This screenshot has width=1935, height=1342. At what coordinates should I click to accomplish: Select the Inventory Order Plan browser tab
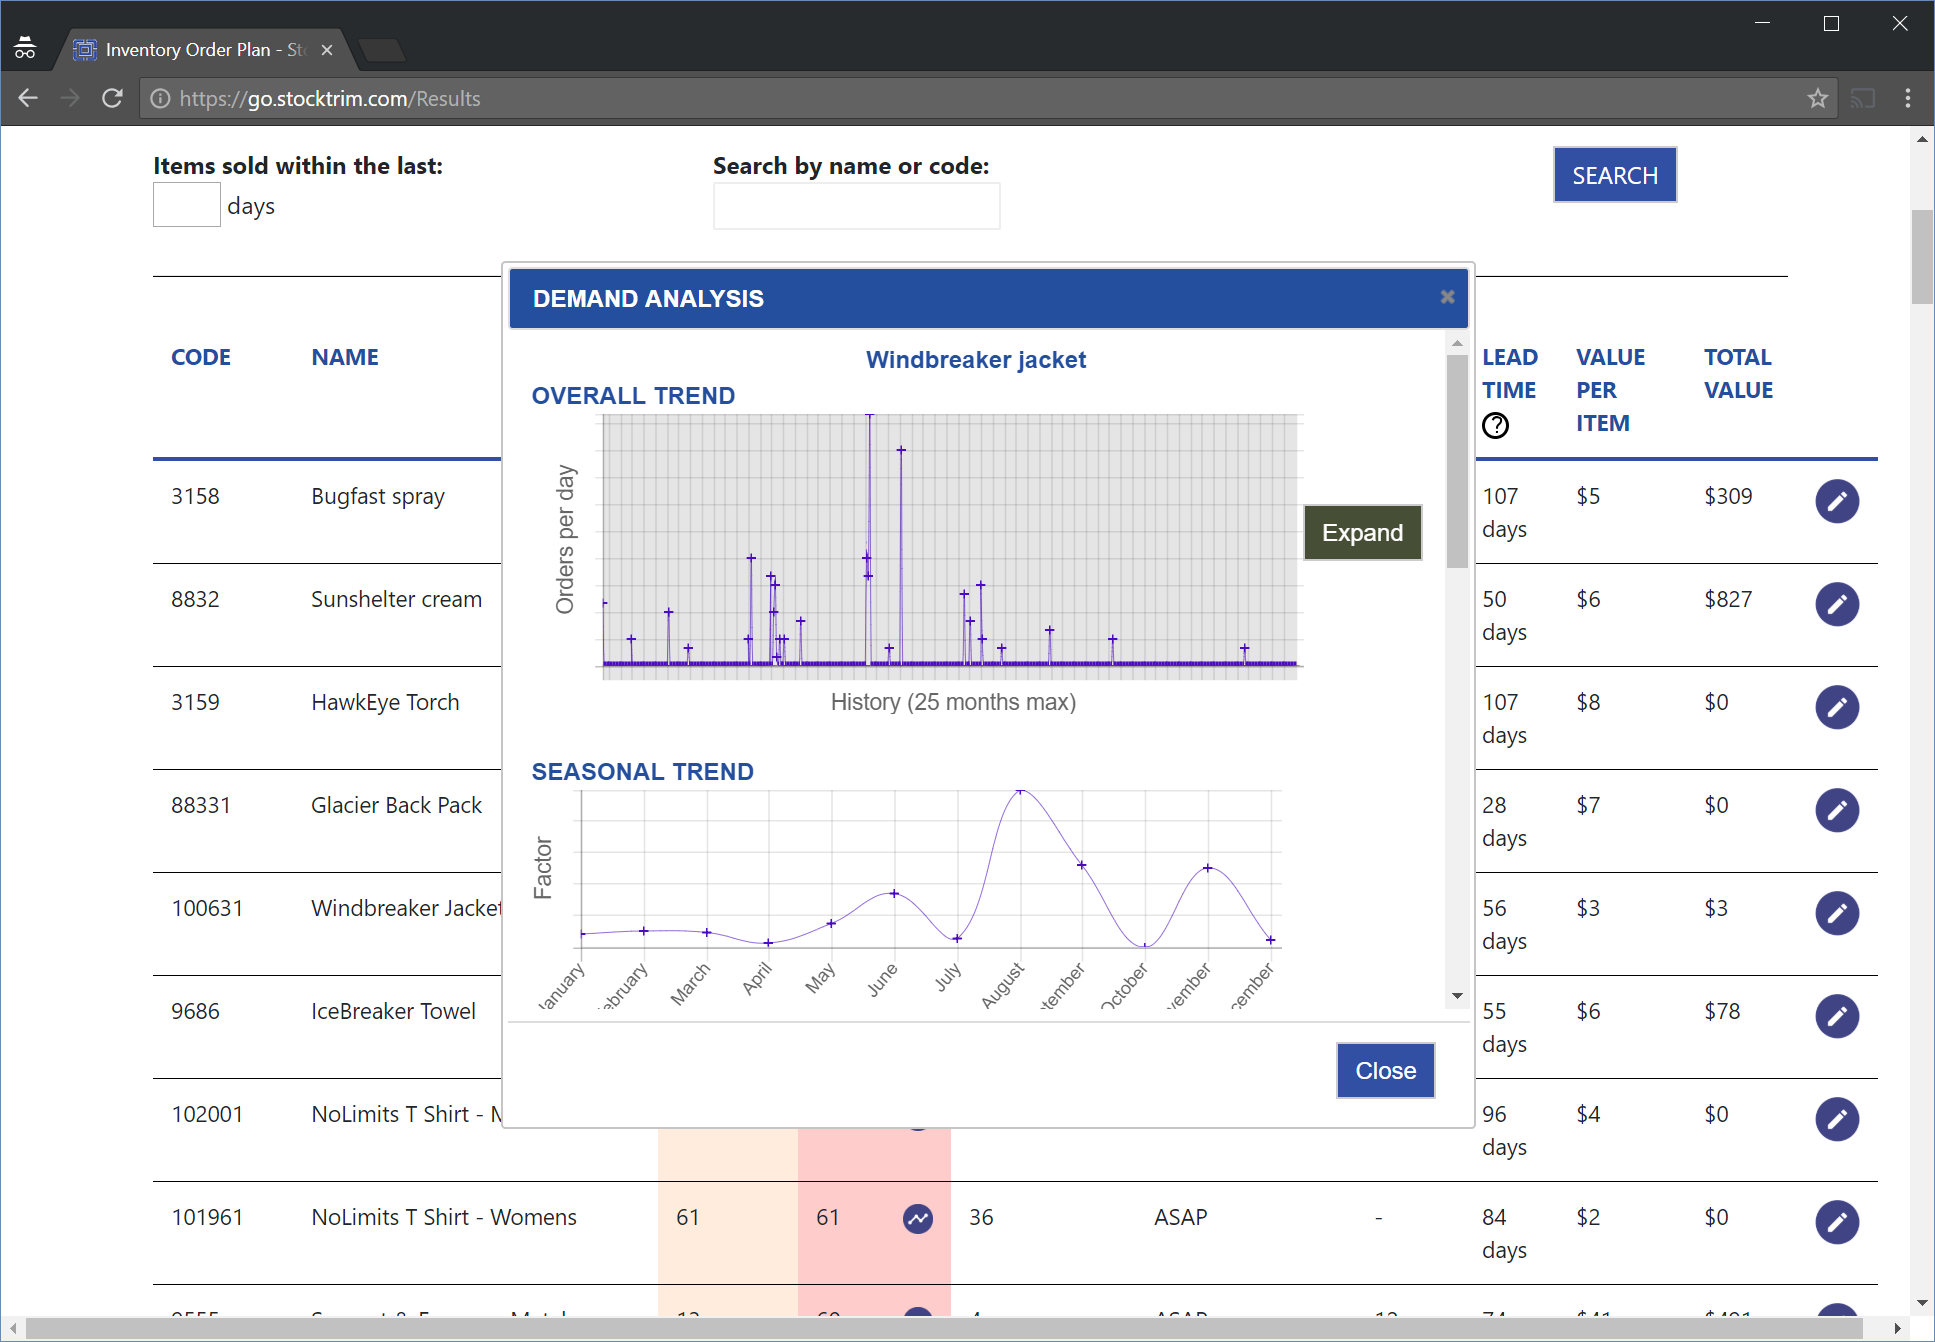pyautogui.click(x=203, y=49)
